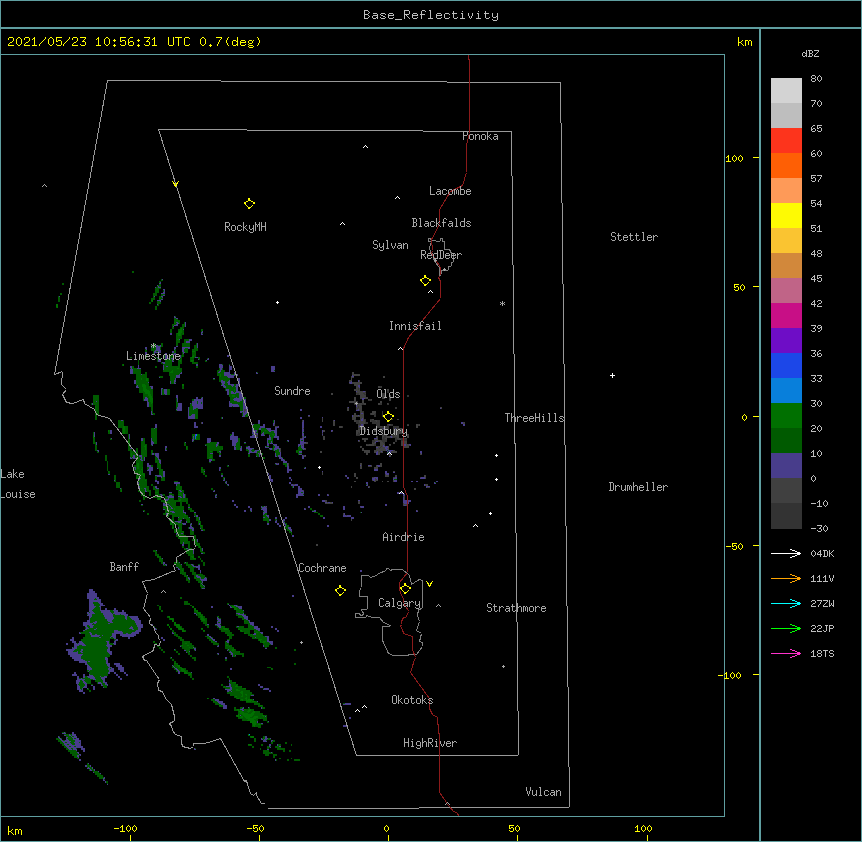Click the large green echo southwest of Banff

click(99, 638)
